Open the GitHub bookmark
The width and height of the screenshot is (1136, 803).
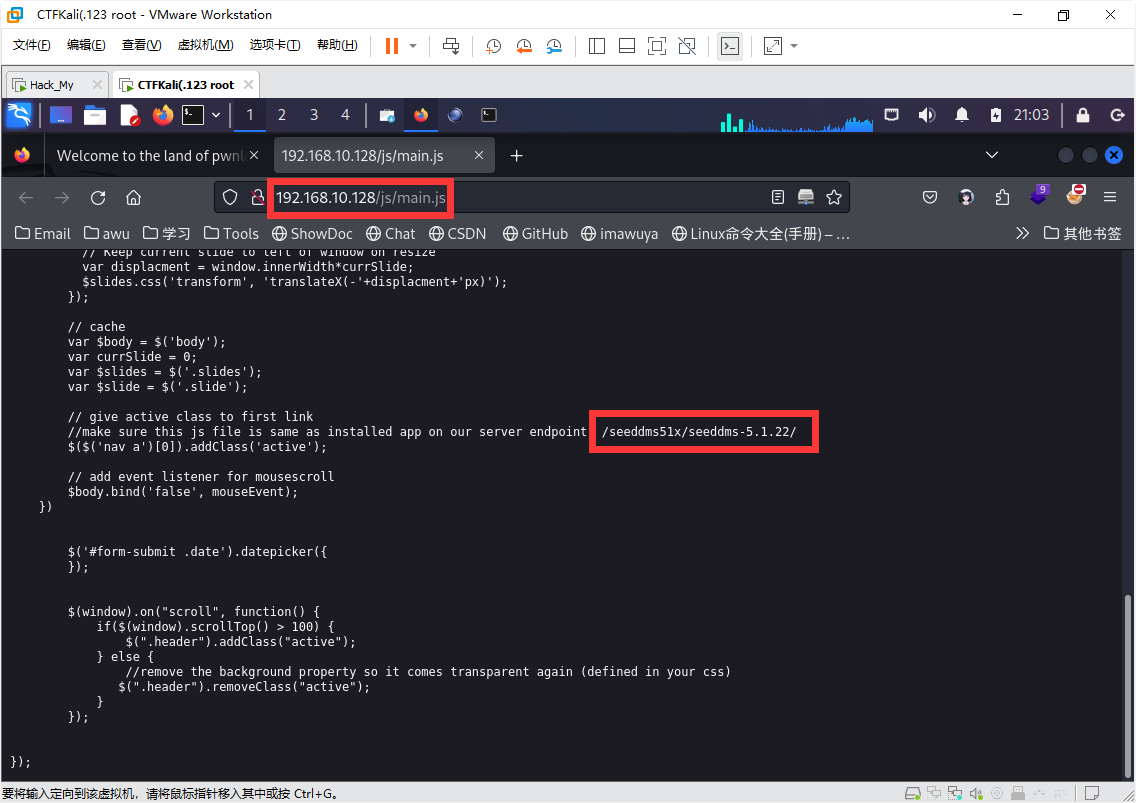coord(535,233)
